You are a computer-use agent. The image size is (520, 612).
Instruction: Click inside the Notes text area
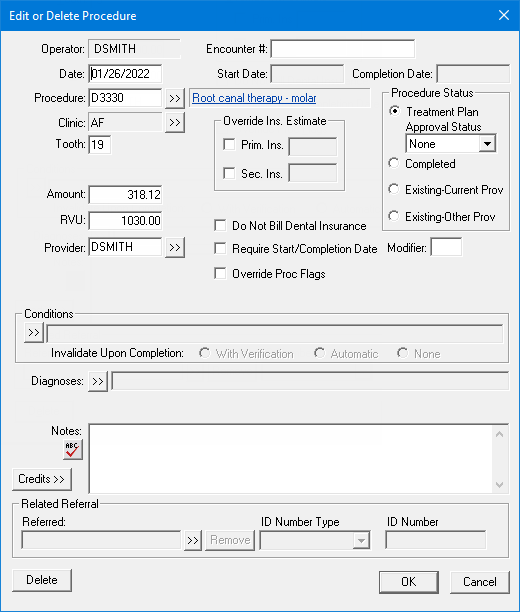[291, 459]
